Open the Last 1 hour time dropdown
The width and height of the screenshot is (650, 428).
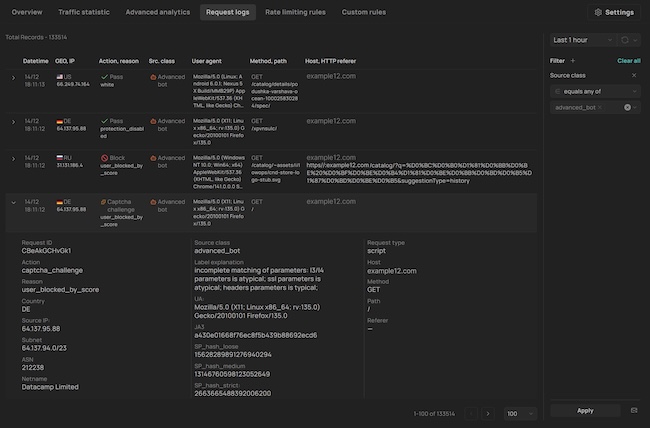tap(580, 39)
